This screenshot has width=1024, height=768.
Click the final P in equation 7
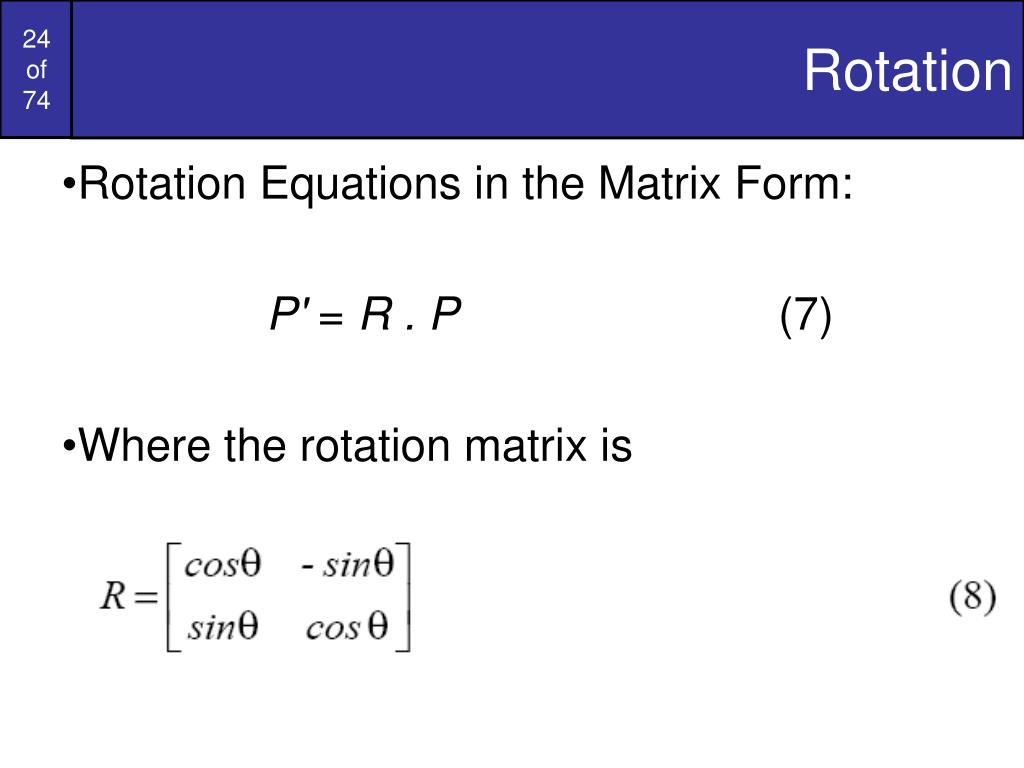pyautogui.click(x=446, y=313)
